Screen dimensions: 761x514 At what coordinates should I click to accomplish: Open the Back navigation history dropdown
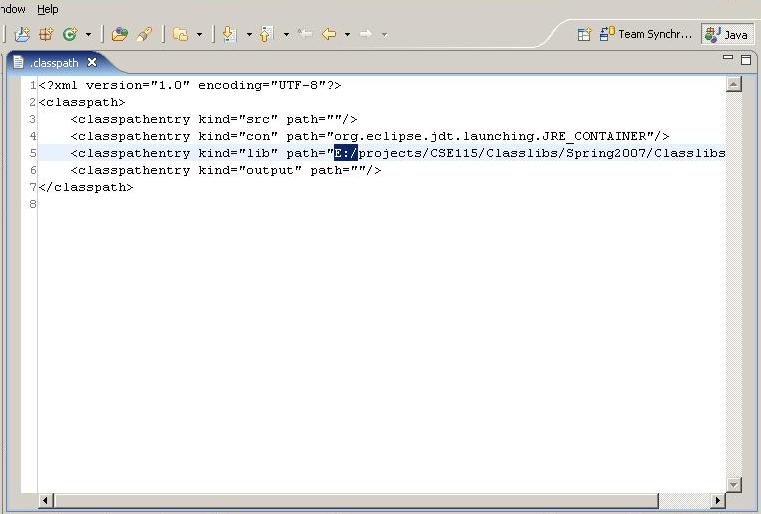coord(347,34)
